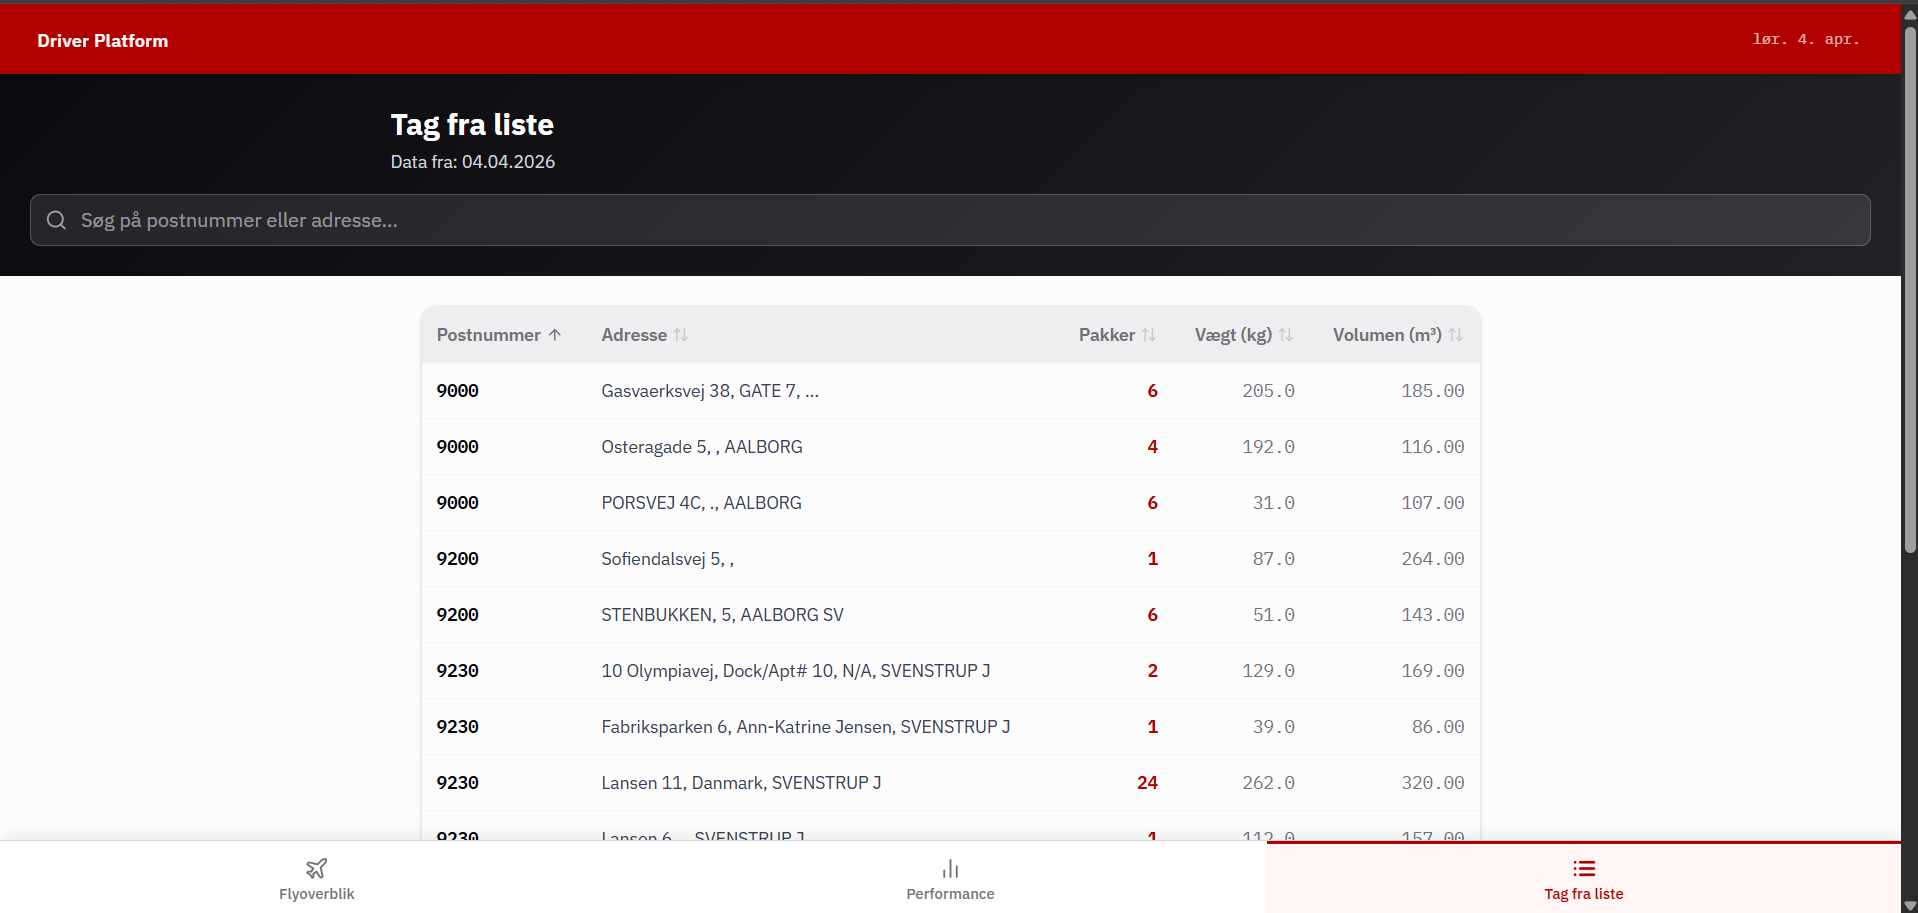Click postnummer 9230 in Lansen 11 row
The image size is (1918, 913).
pos(458,783)
